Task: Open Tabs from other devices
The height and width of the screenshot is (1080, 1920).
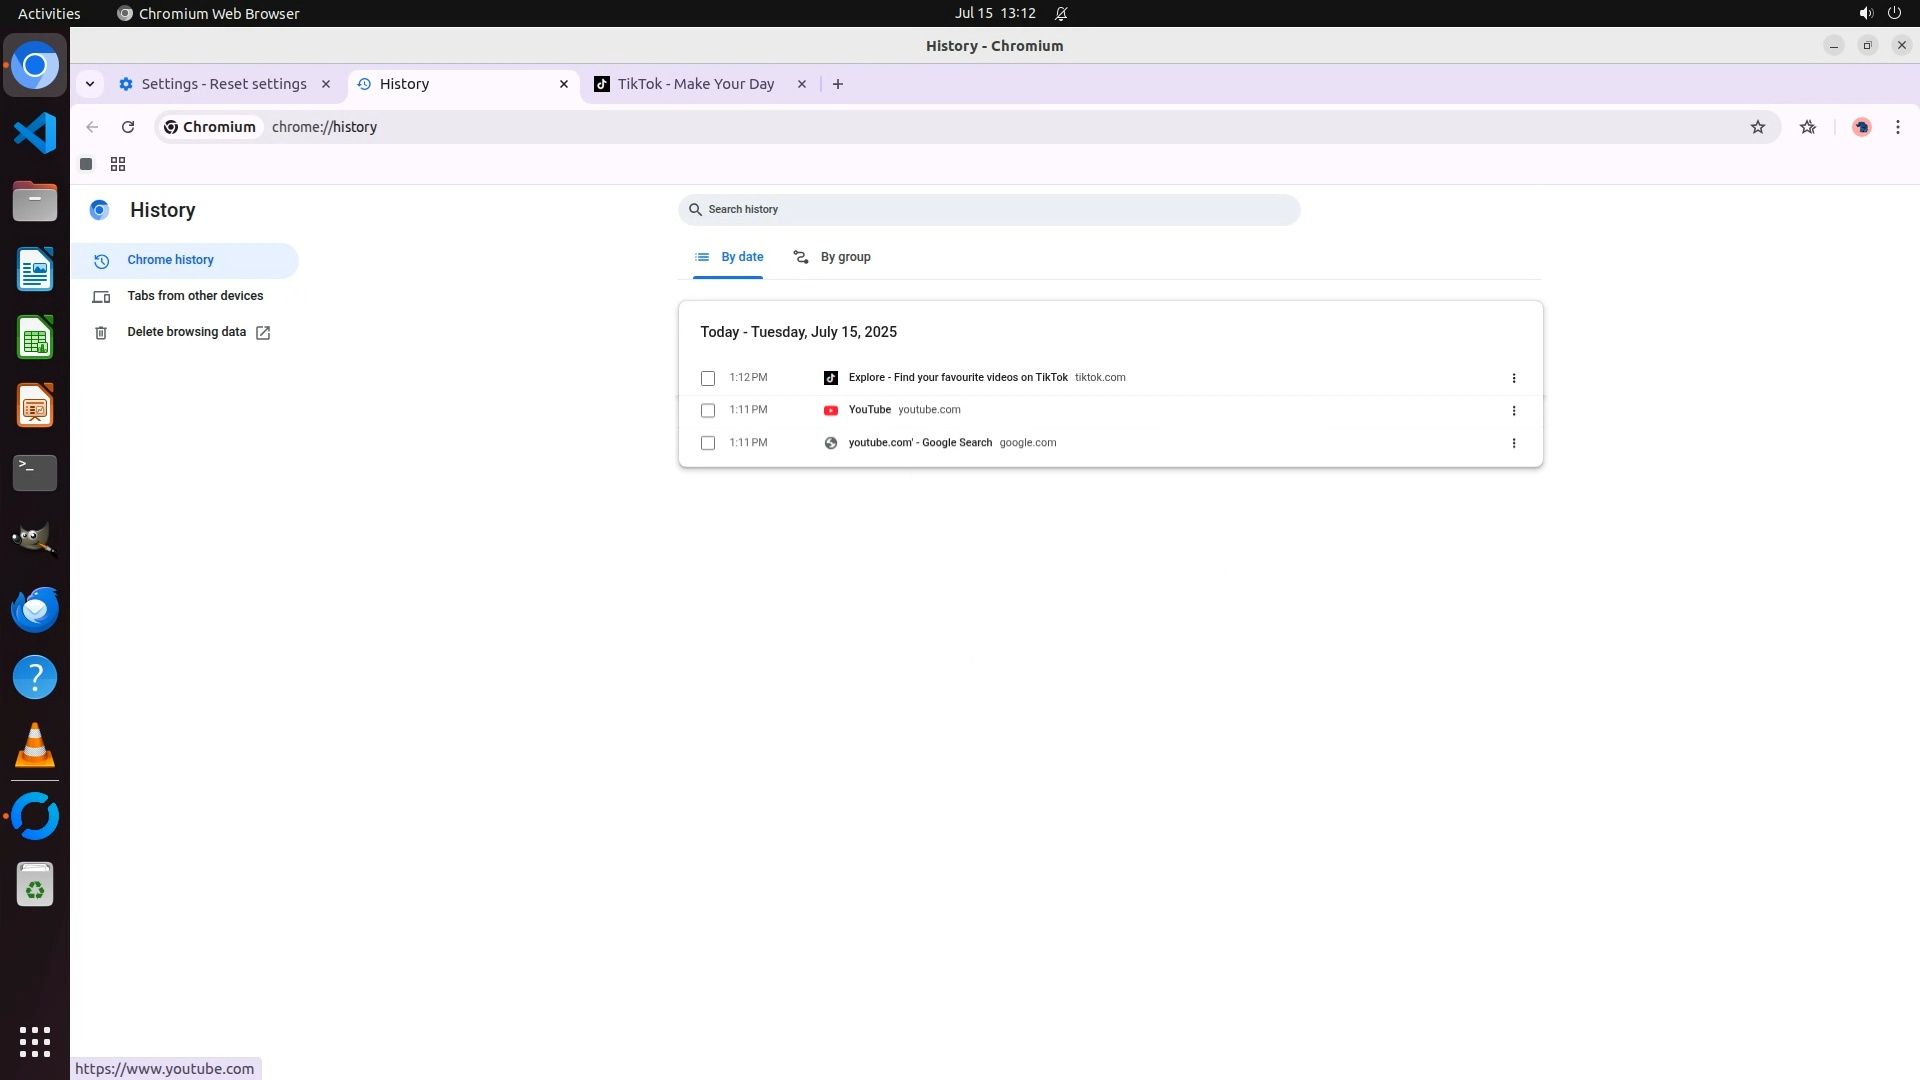Action: (195, 296)
